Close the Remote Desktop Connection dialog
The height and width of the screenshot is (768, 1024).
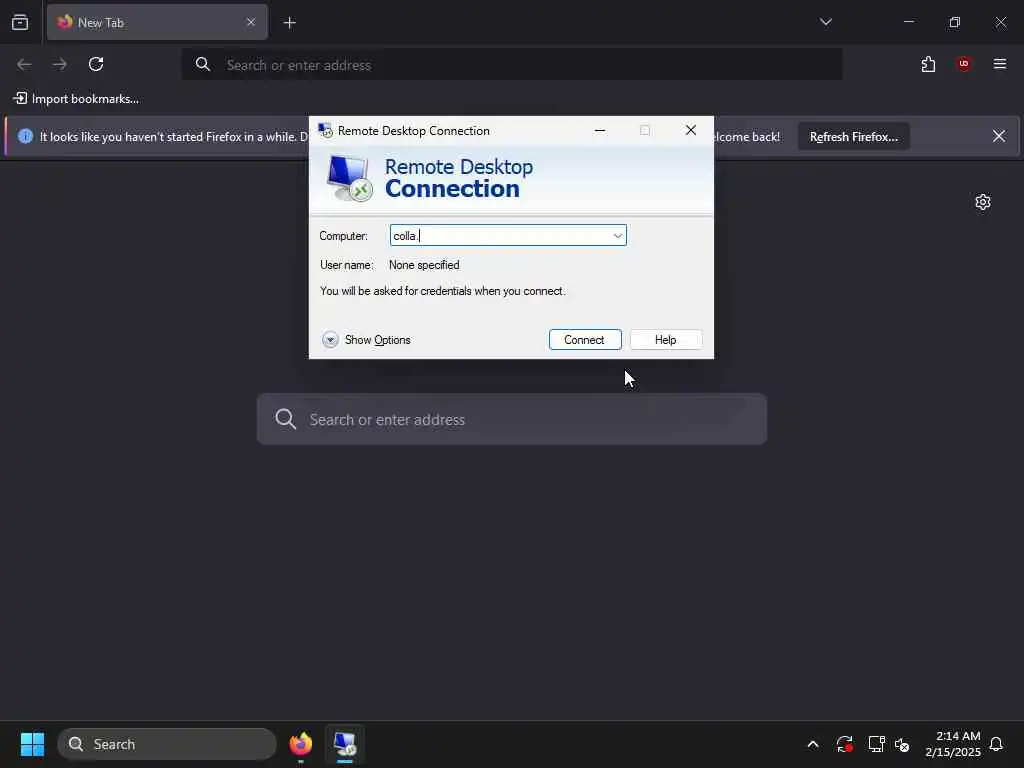click(690, 131)
